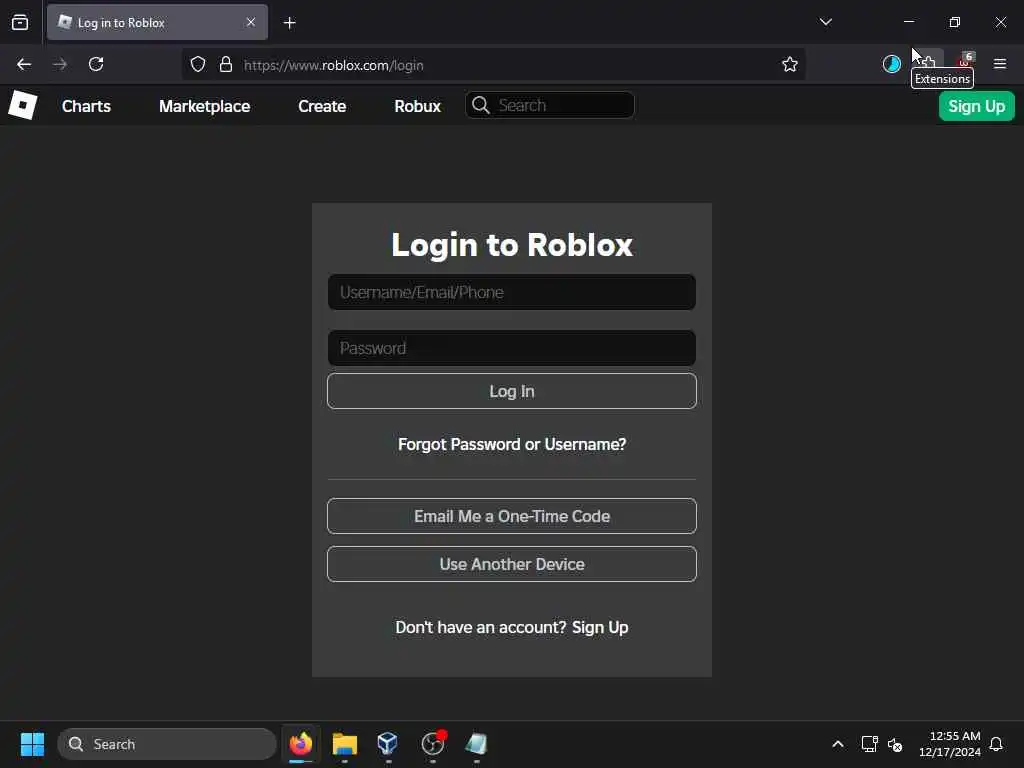The height and width of the screenshot is (768, 1024).
Task: Click the network display tray icon
Action: pos(869,744)
